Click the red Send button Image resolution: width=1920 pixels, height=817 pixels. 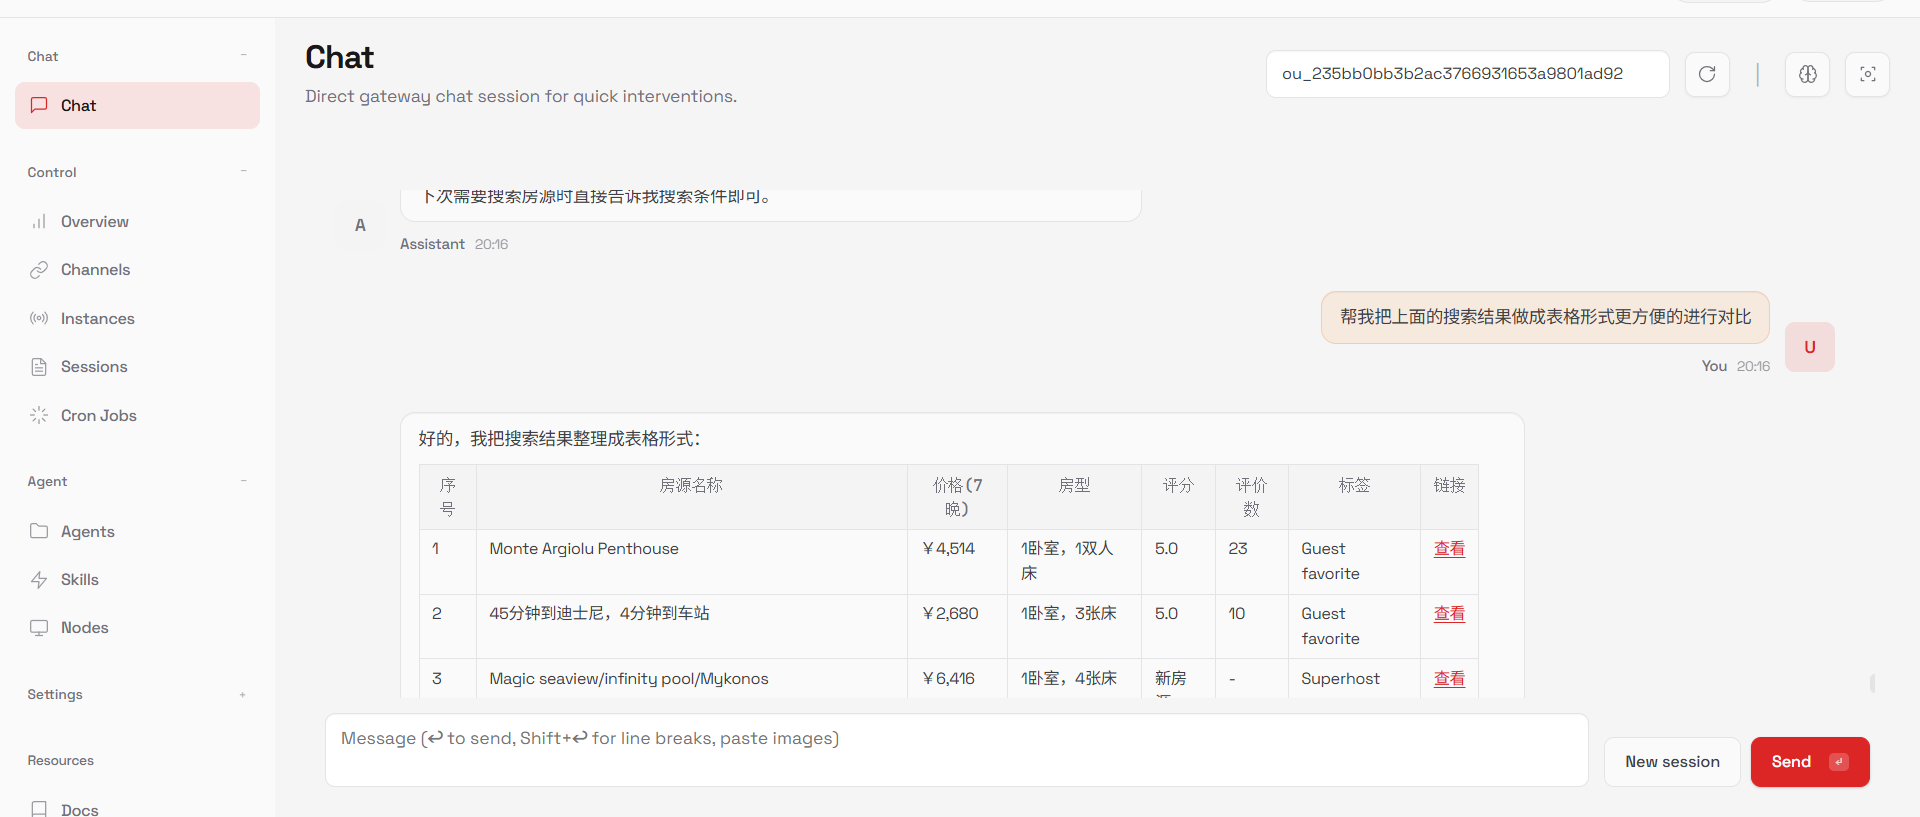pos(1809,762)
